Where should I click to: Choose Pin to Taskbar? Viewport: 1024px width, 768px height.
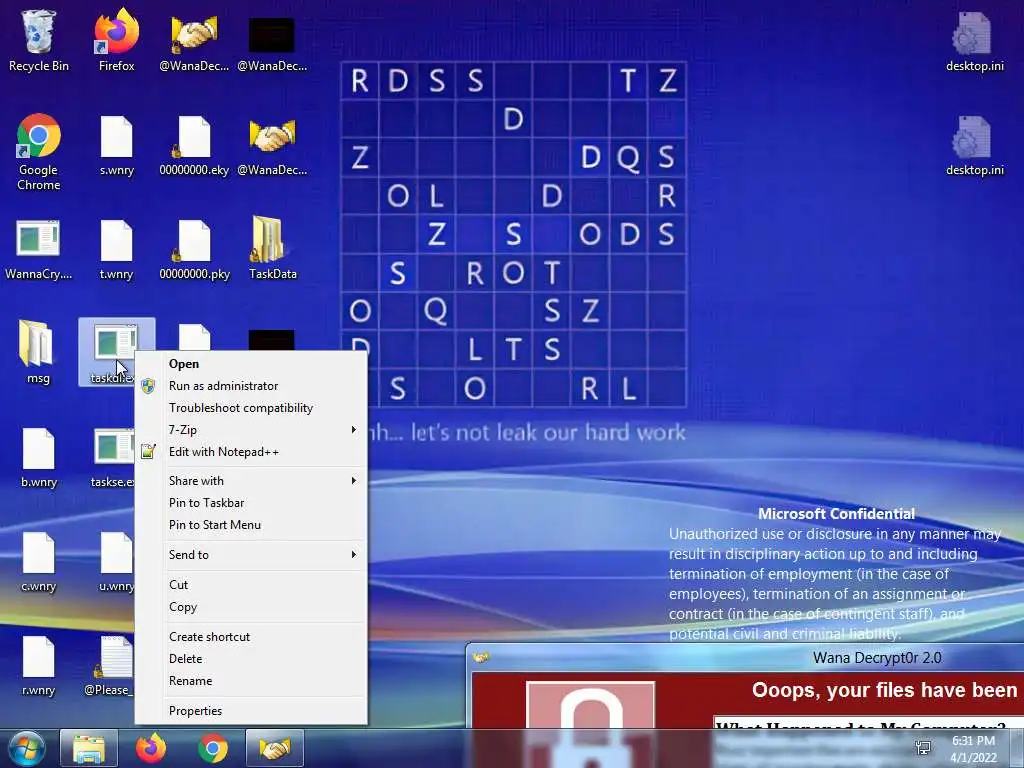(251, 503)
